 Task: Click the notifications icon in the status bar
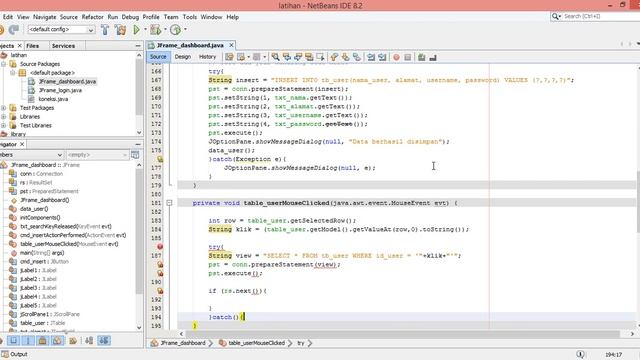point(580,354)
